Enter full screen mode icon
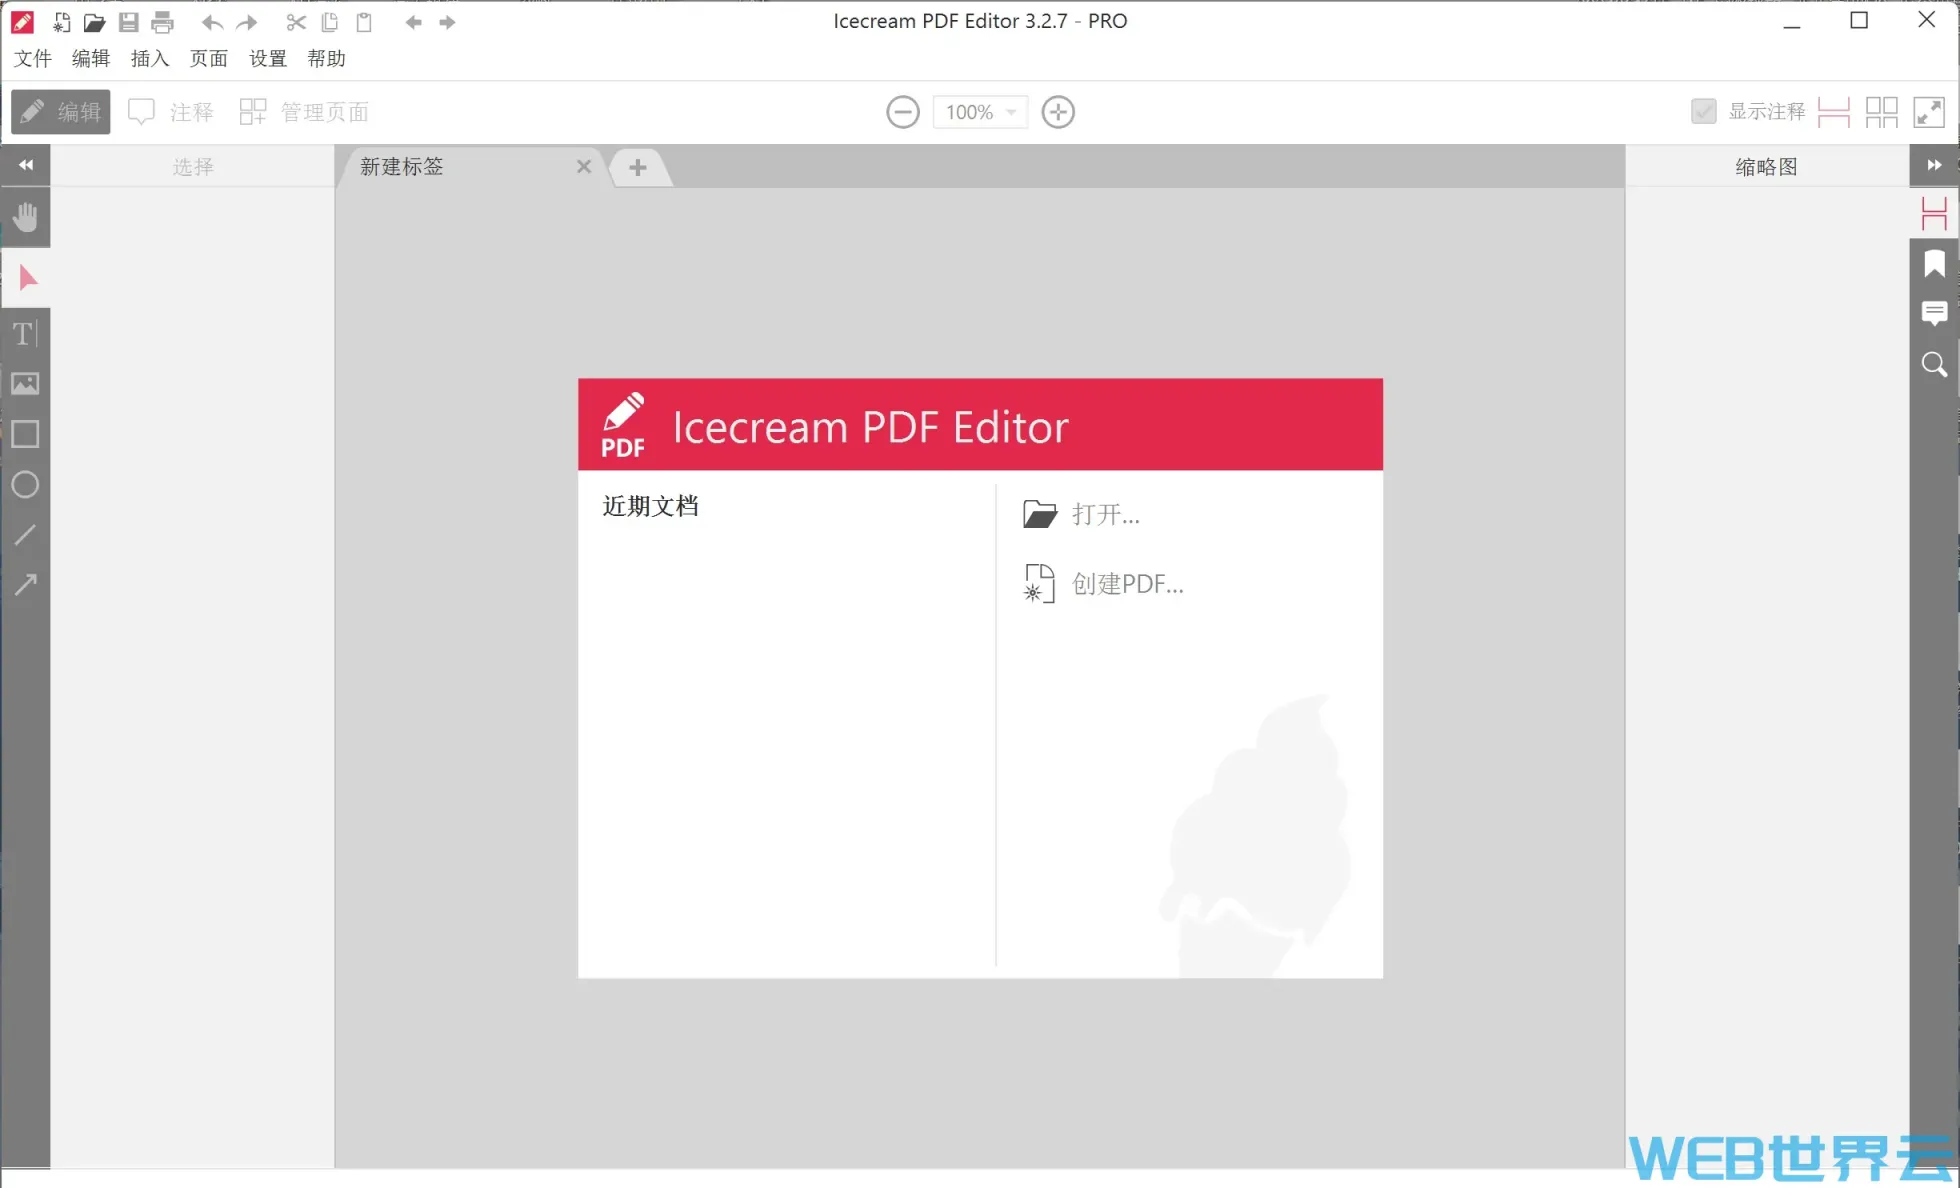 coord(1929,112)
